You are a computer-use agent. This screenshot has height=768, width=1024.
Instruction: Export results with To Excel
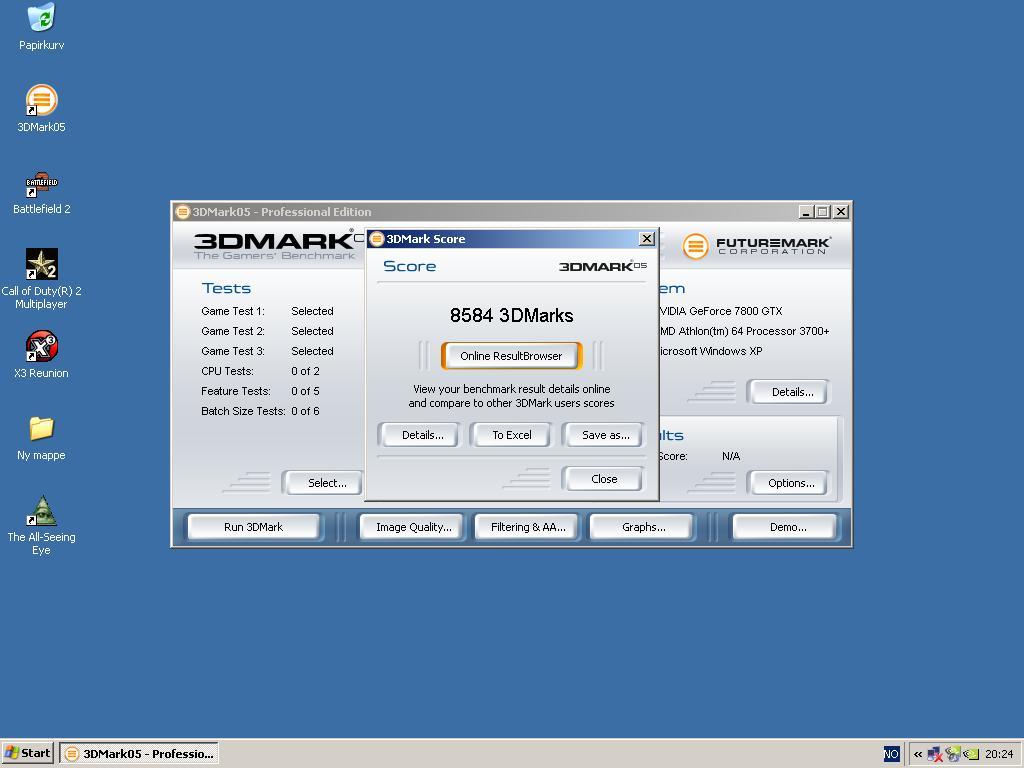[511, 435]
